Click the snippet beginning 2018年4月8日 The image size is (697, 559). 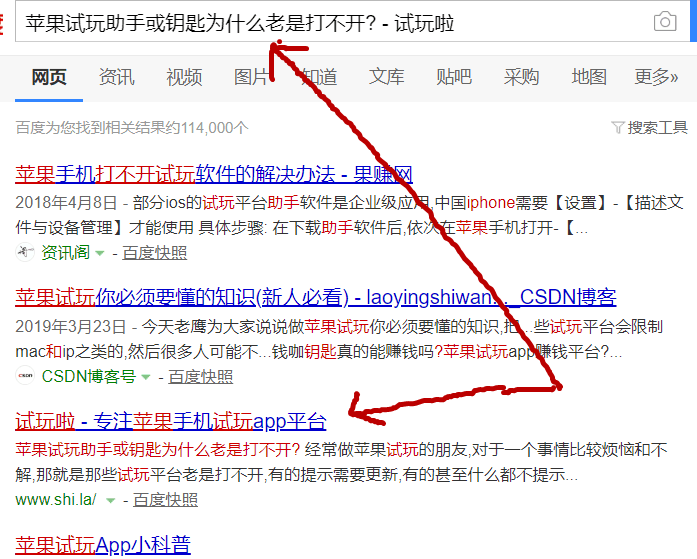(x=349, y=215)
